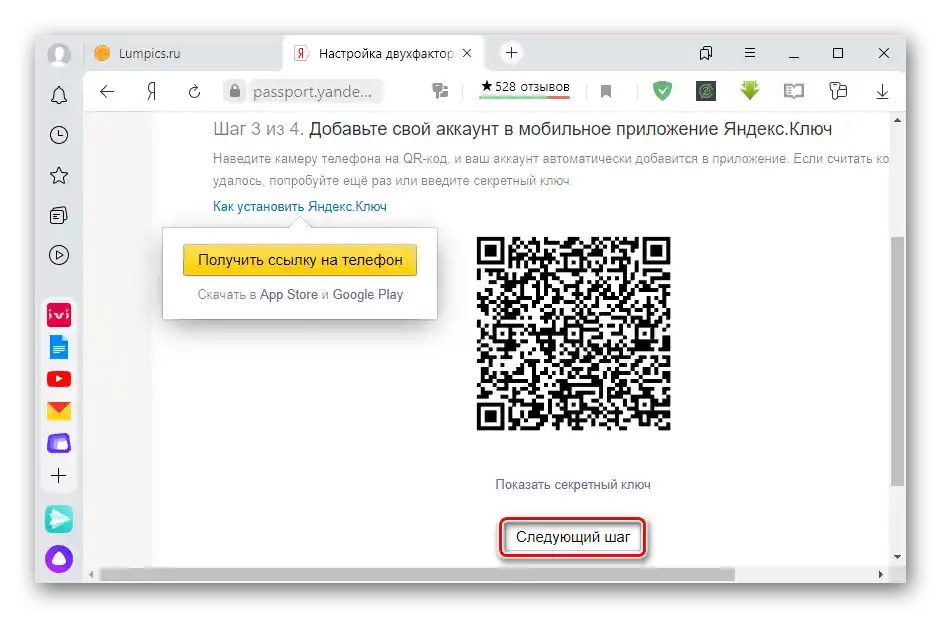The height and width of the screenshot is (618, 941).
Task: Reload the current page
Action: pyautogui.click(x=194, y=91)
